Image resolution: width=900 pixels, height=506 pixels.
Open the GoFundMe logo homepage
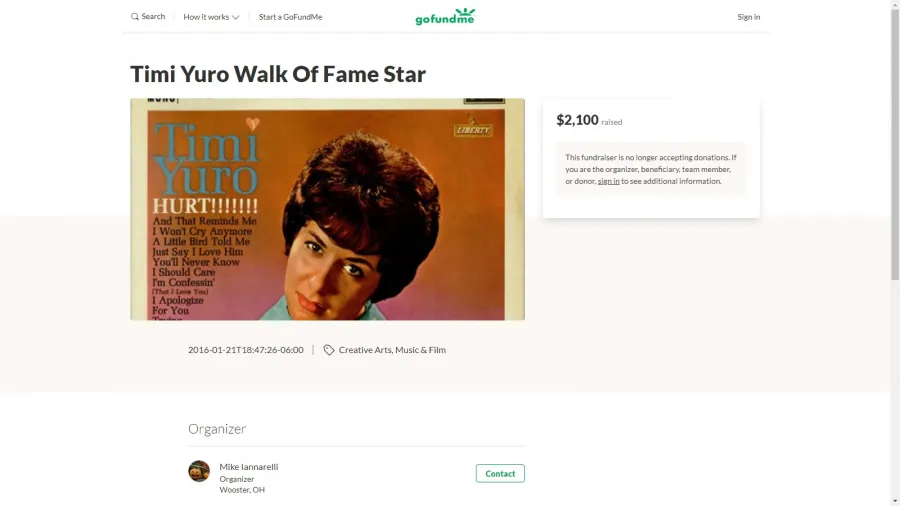pos(445,17)
